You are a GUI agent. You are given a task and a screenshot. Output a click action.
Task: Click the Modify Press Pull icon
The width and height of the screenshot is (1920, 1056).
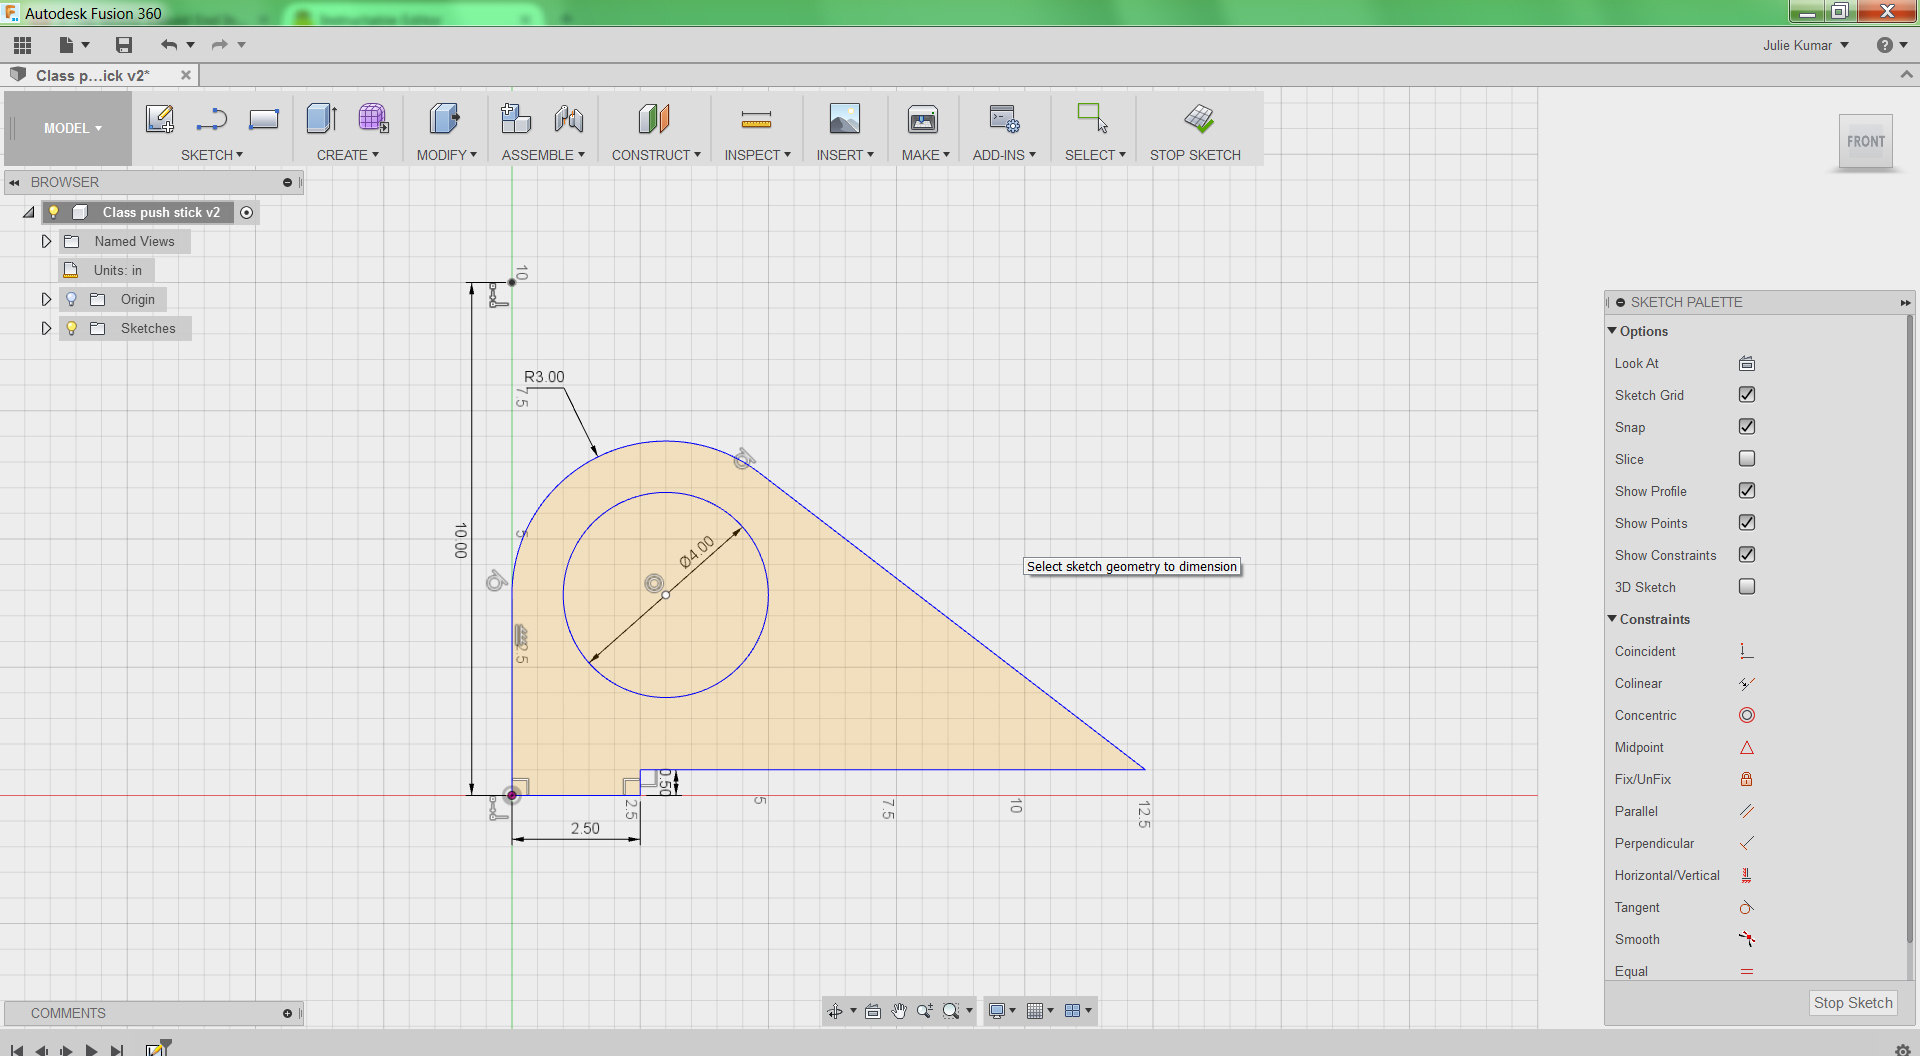point(445,119)
